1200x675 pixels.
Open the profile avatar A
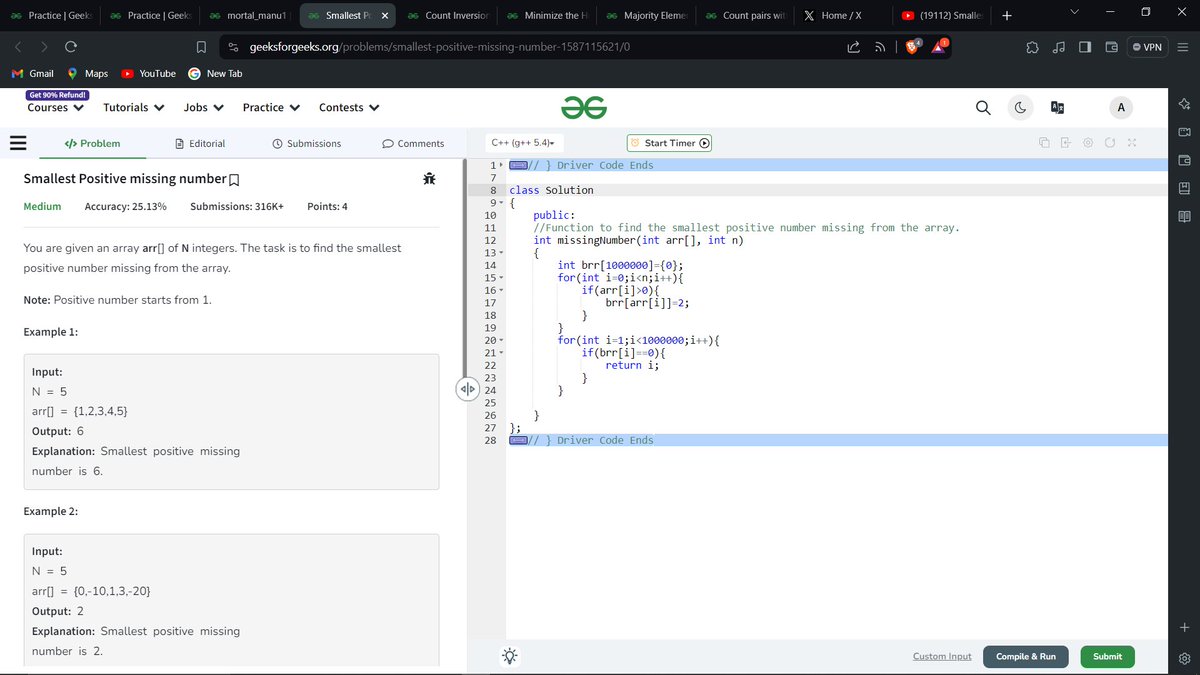click(x=1121, y=108)
